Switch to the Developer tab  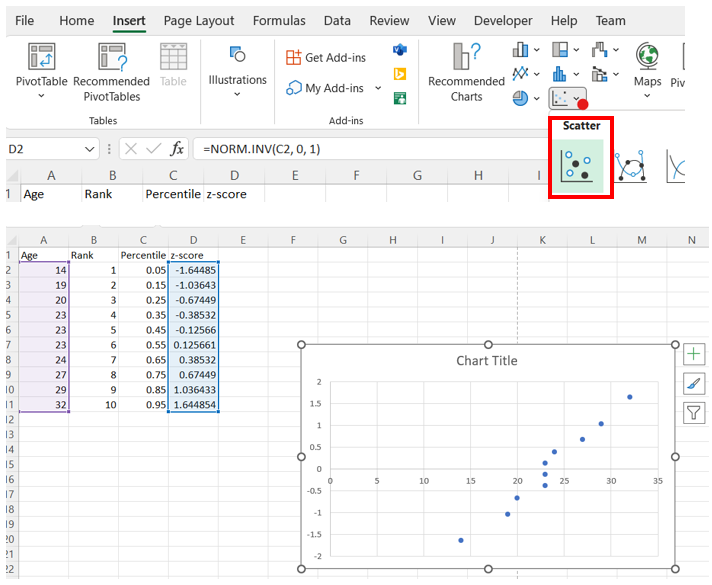point(503,21)
